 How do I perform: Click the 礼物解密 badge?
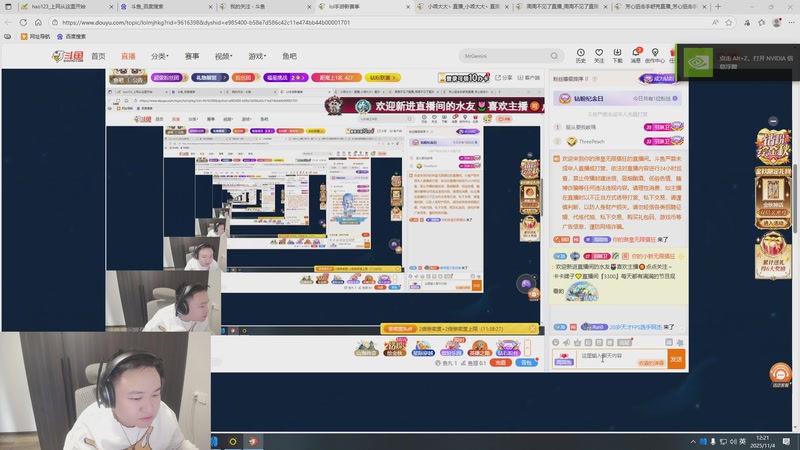(x=209, y=78)
